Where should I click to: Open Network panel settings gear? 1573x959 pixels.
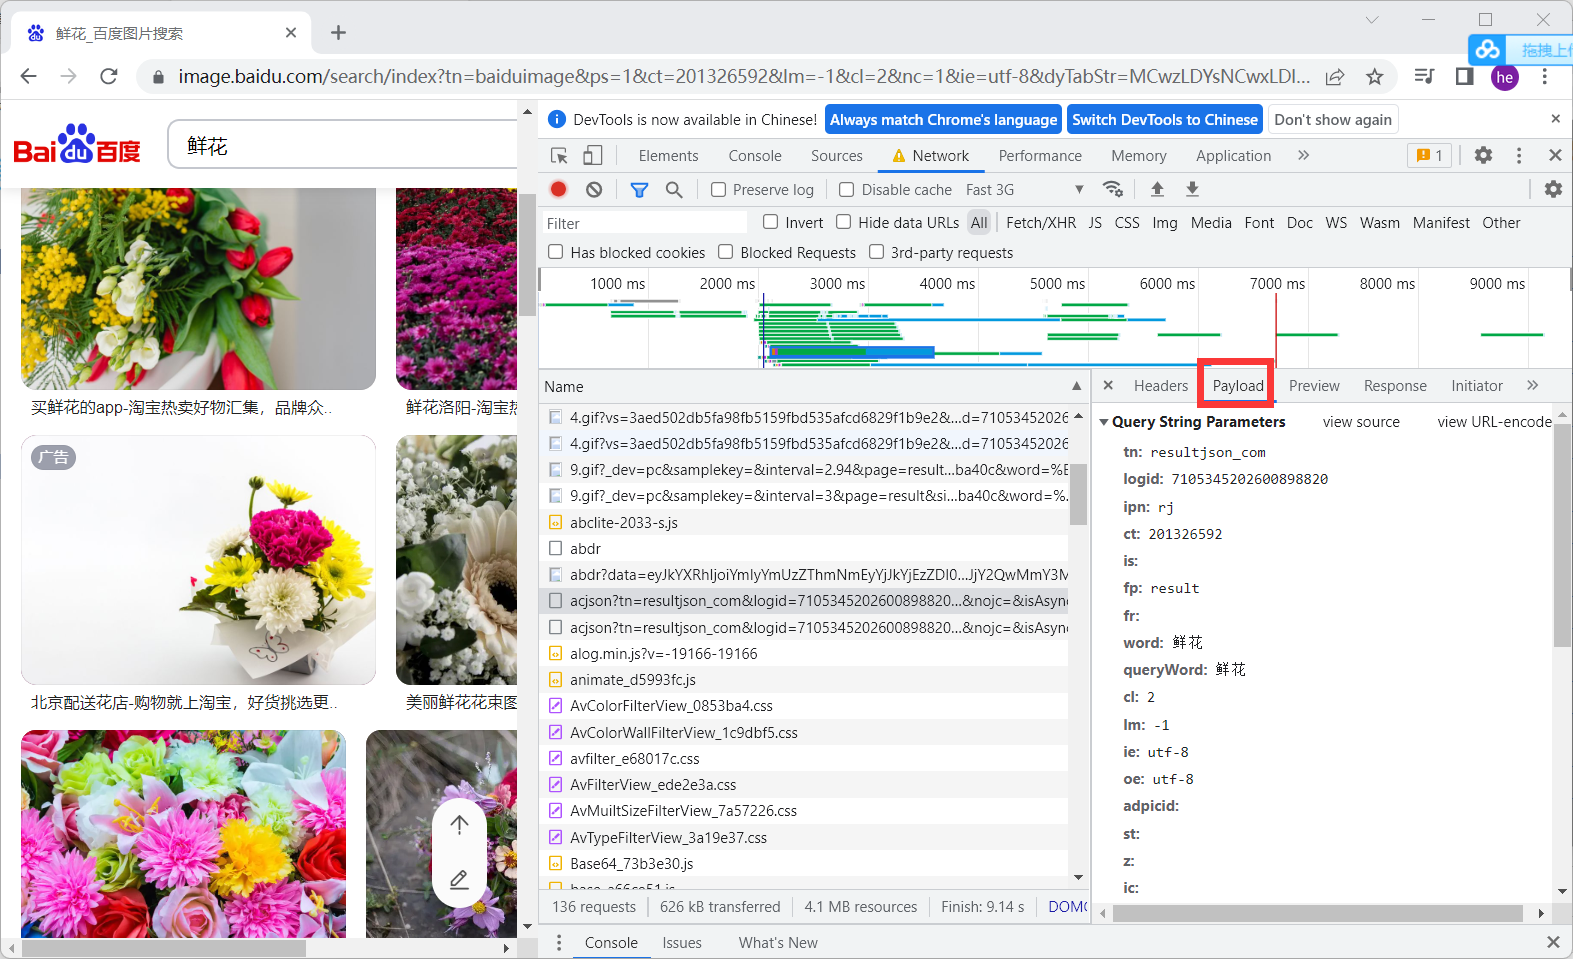(x=1553, y=189)
